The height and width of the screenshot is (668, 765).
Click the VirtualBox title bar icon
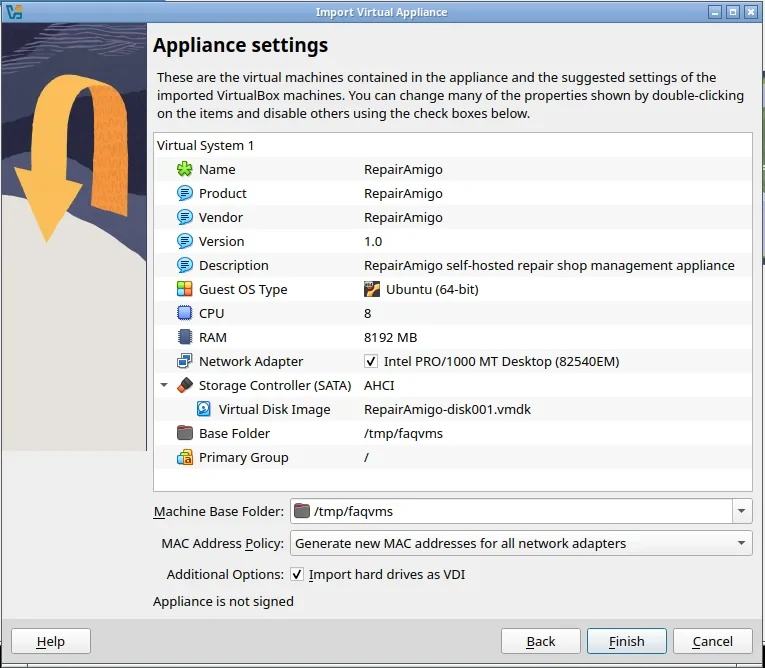14,12
